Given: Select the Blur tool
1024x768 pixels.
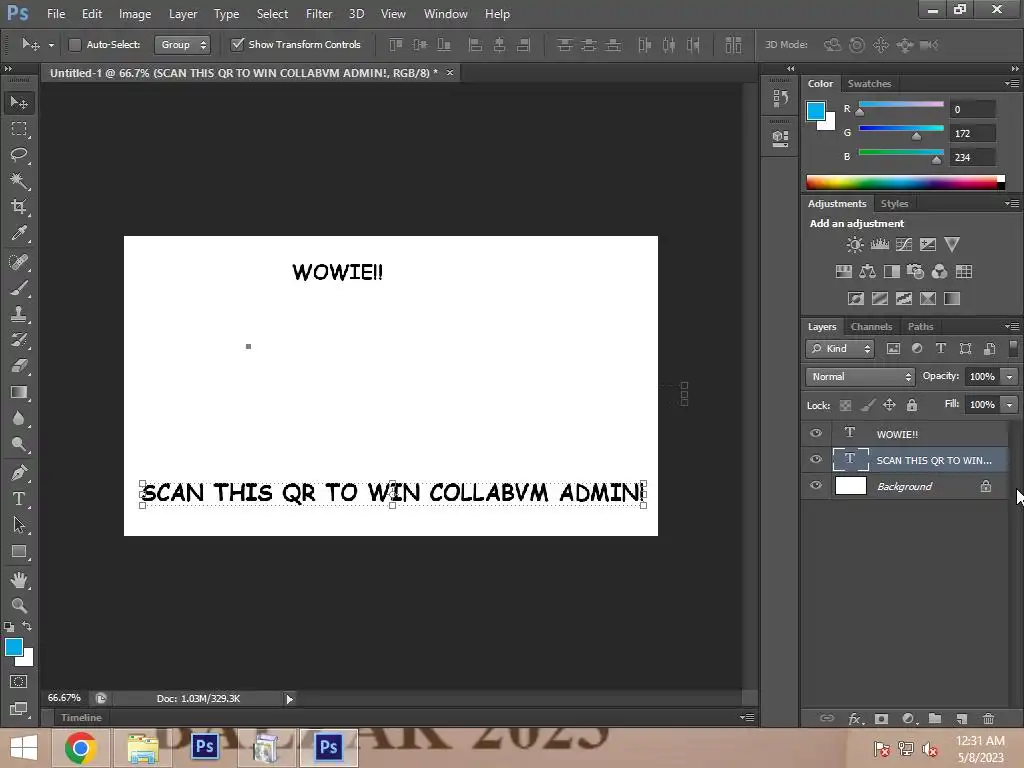Looking at the screenshot, I should (19, 419).
